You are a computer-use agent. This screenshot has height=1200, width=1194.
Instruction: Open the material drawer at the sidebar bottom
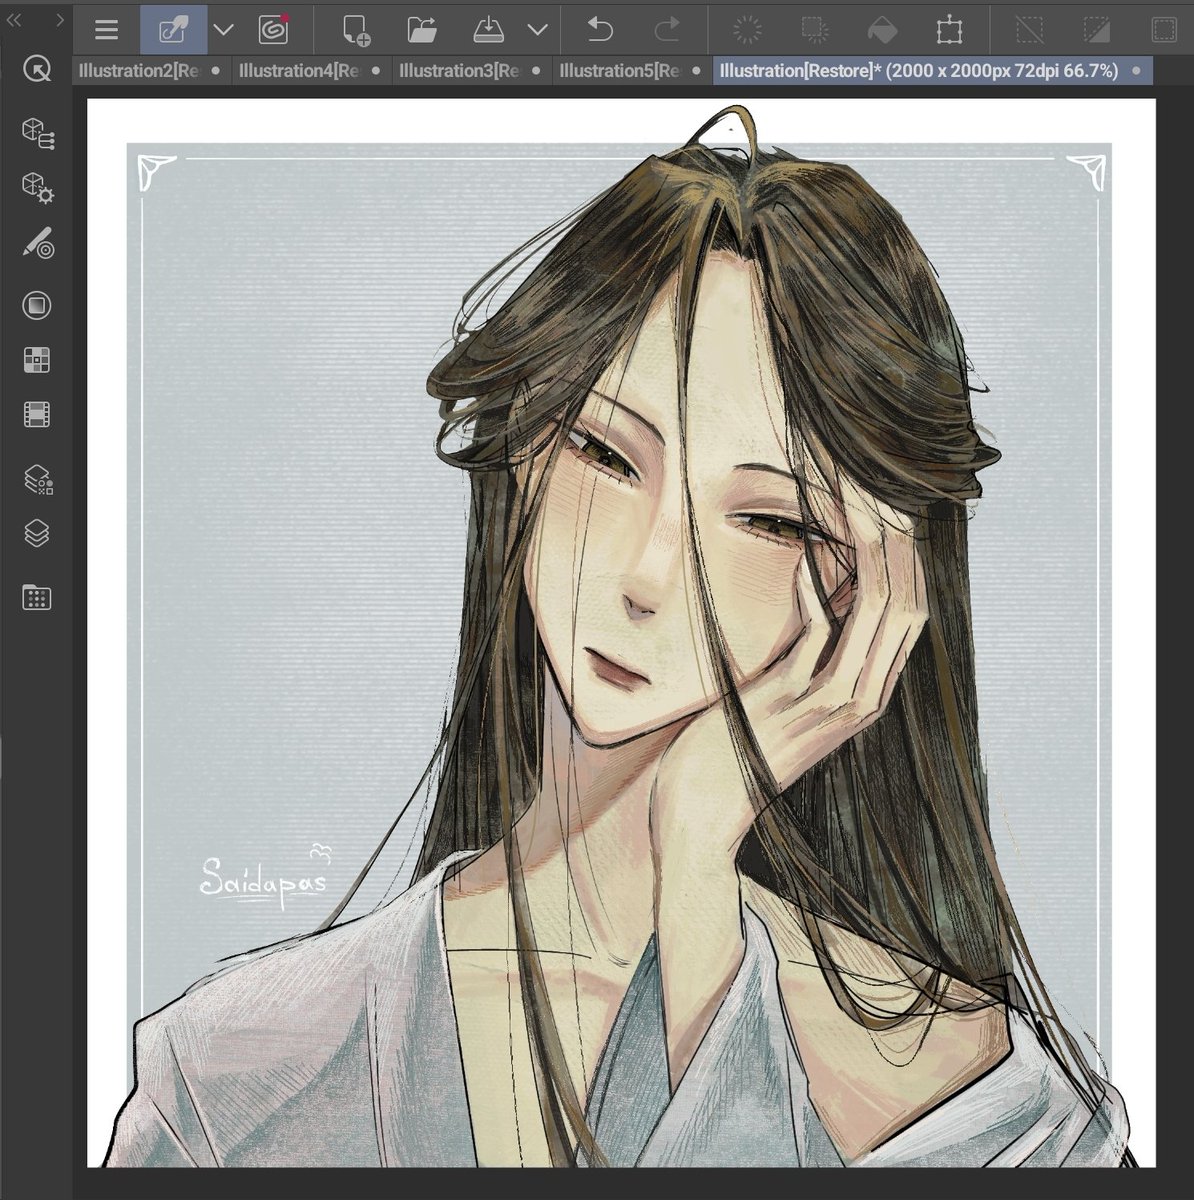click(37, 597)
